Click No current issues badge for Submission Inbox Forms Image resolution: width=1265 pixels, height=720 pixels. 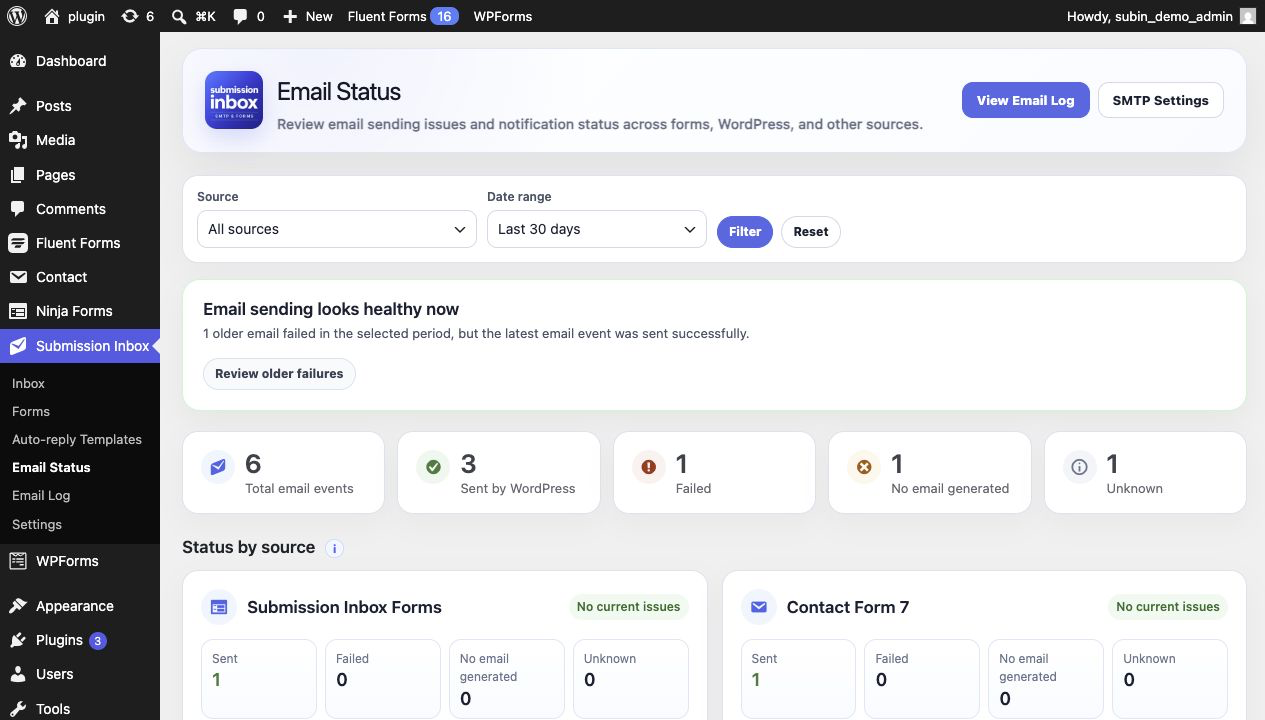pyautogui.click(x=629, y=607)
